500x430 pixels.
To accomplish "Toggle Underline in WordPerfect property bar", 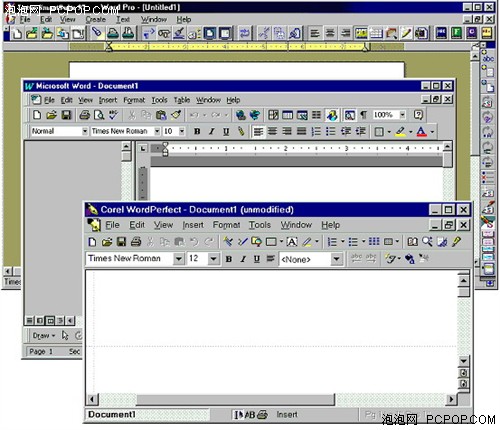I will point(257,259).
